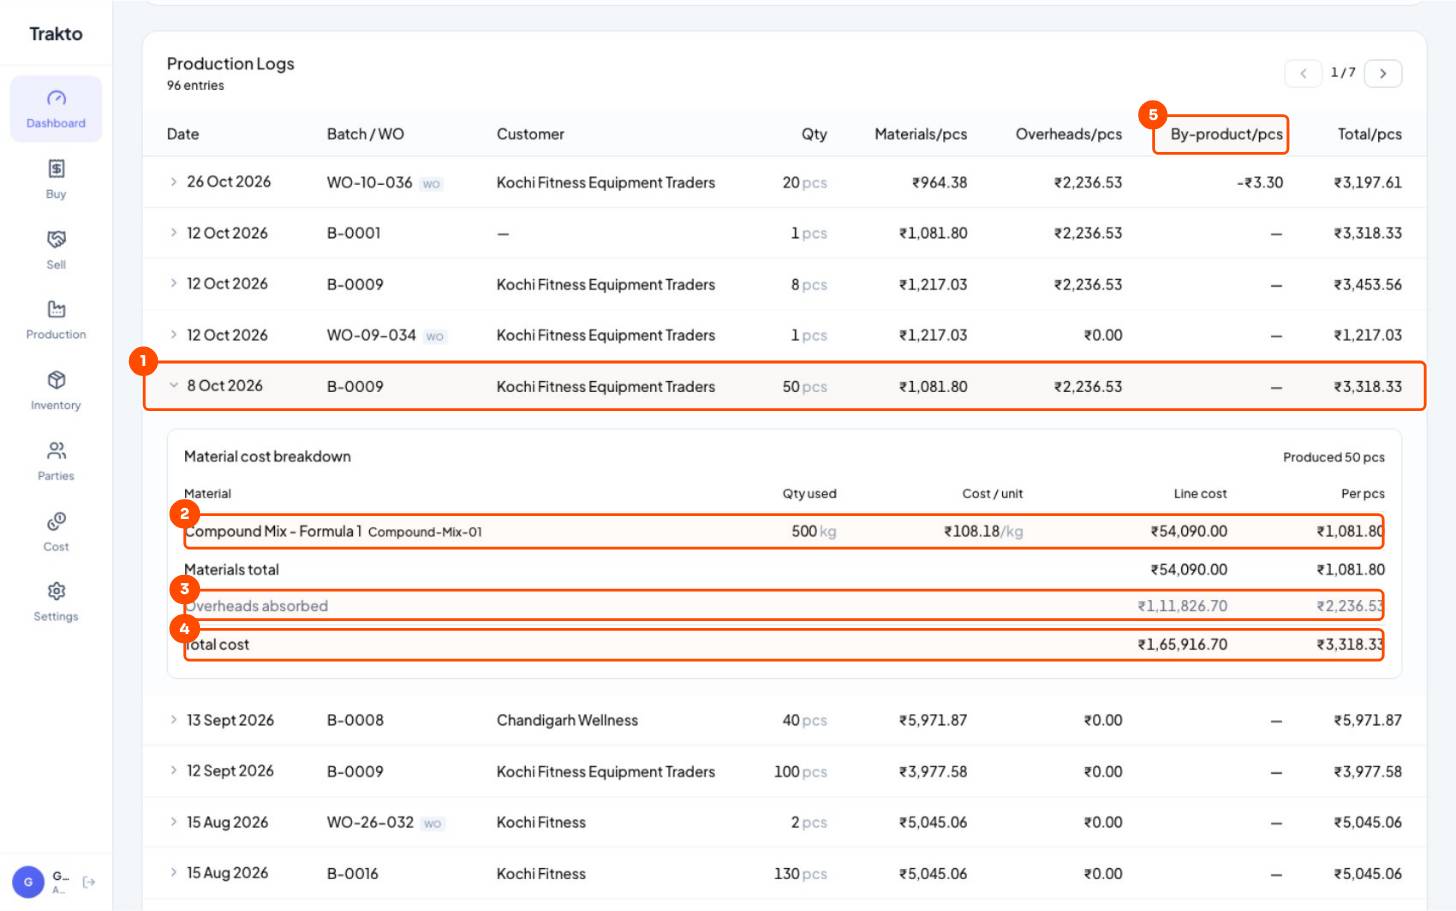Click the Batch / WO column header
The width and height of the screenshot is (1456, 911).
(365, 134)
